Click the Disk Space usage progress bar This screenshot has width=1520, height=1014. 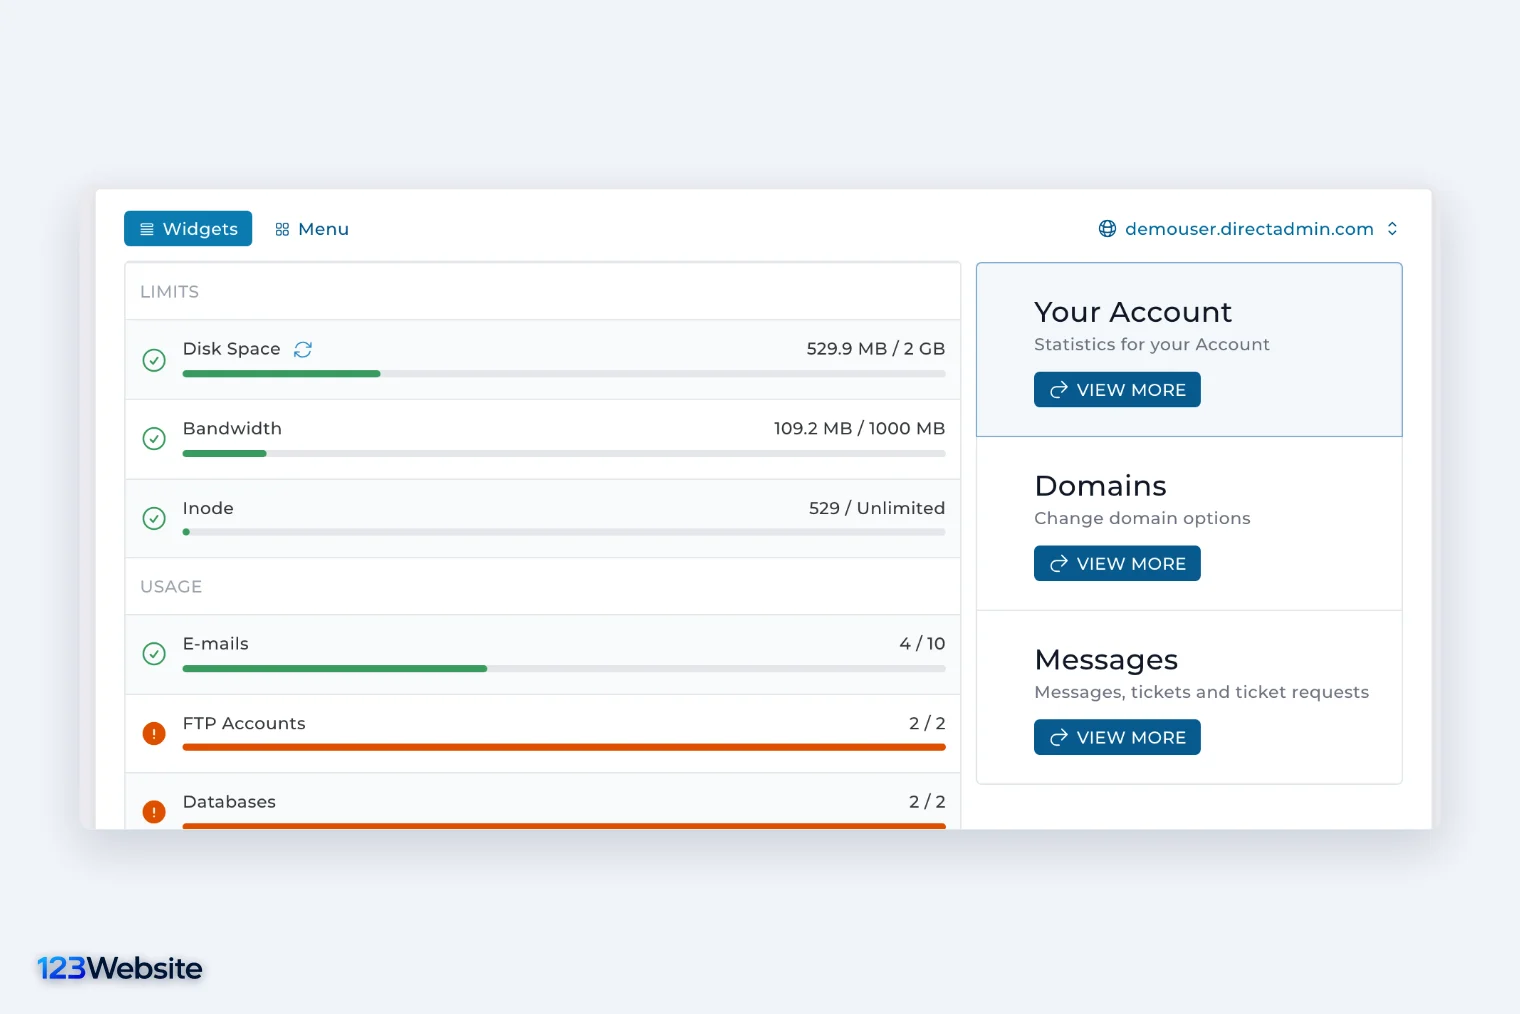tap(564, 374)
